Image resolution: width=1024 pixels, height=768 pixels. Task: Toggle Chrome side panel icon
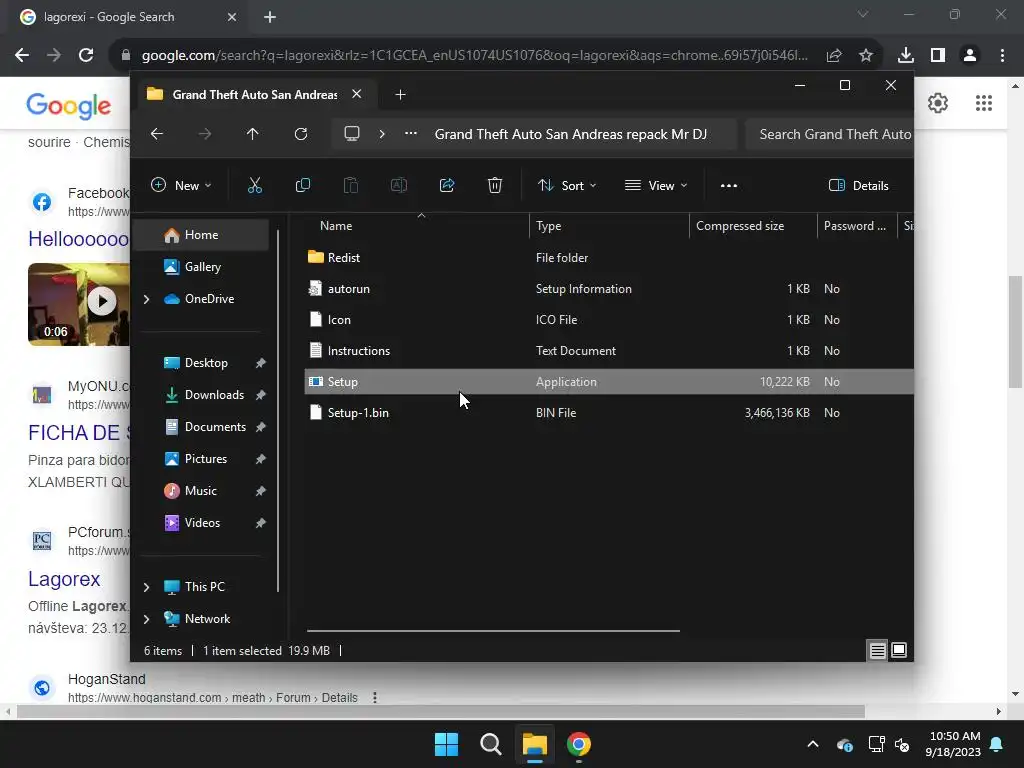[938, 56]
